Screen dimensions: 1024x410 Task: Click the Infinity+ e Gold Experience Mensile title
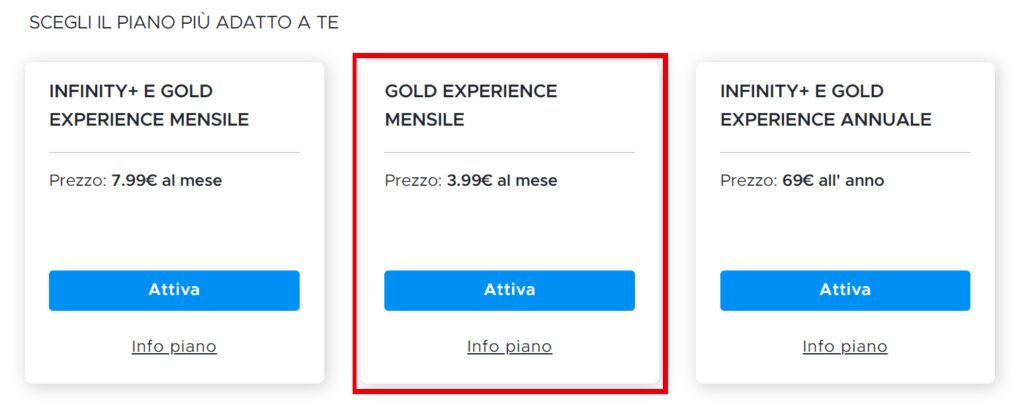click(x=149, y=106)
